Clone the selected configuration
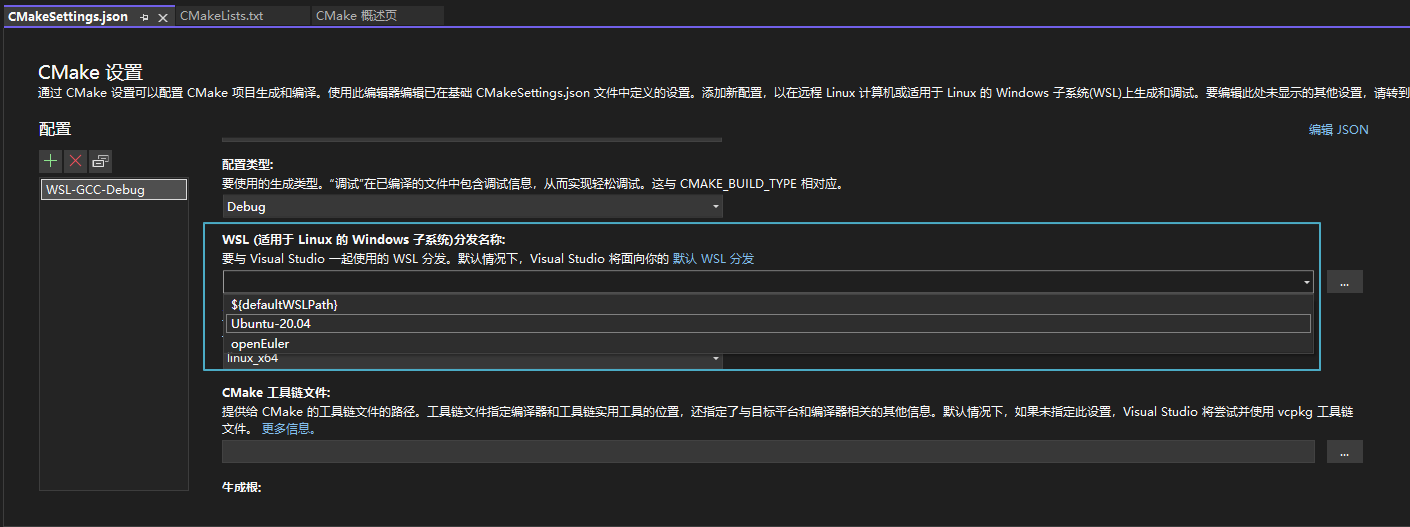The height and width of the screenshot is (527, 1410). coord(101,161)
